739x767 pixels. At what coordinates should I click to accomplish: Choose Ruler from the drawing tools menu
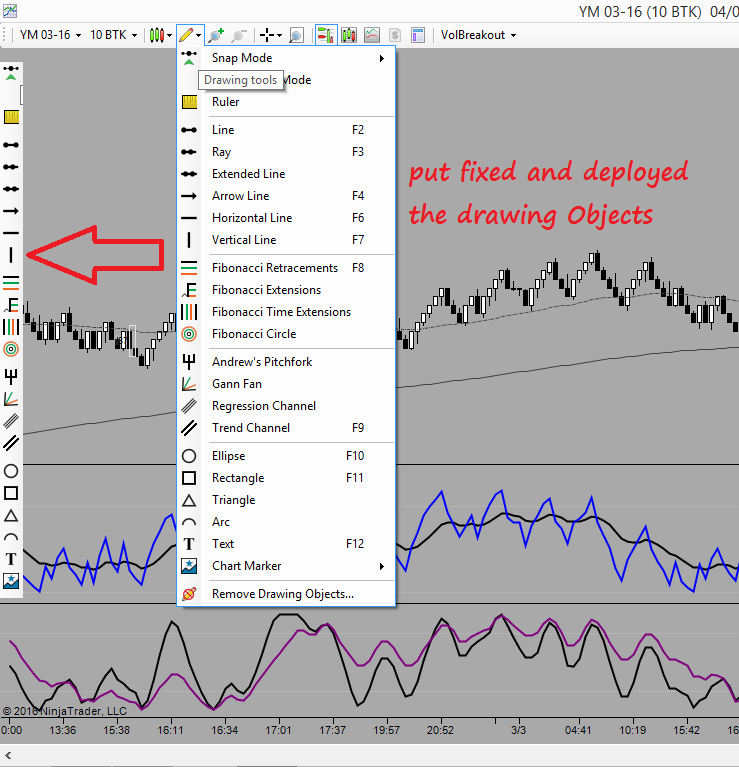[286, 102]
